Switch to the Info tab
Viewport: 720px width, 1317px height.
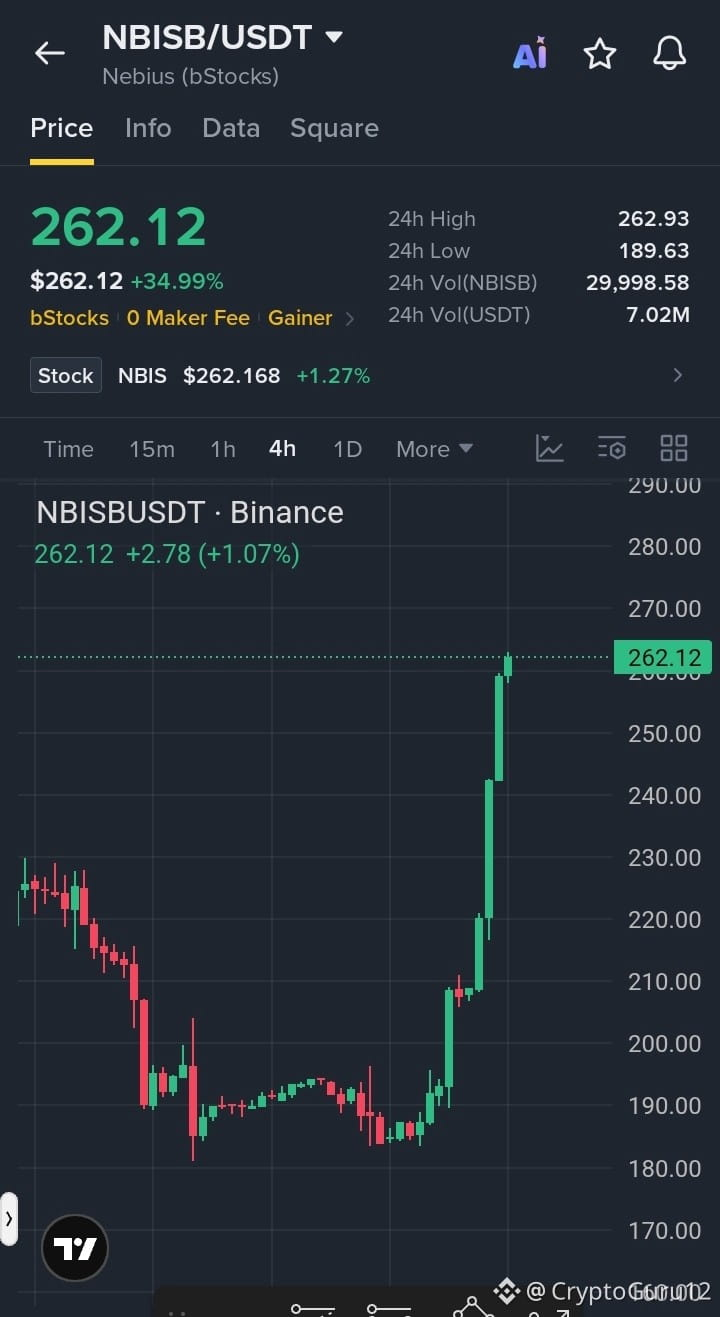[x=148, y=128]
